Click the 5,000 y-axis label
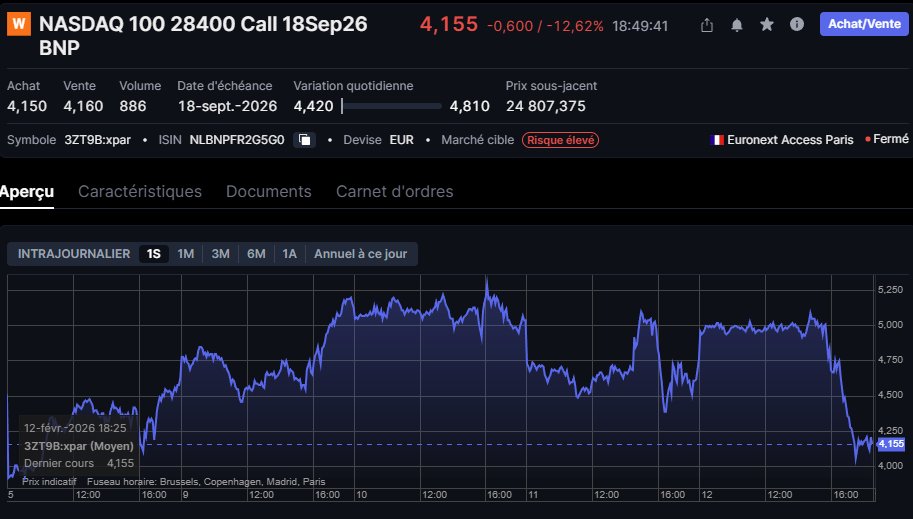This screenshot has width=913, height=519. click(890, 324)
